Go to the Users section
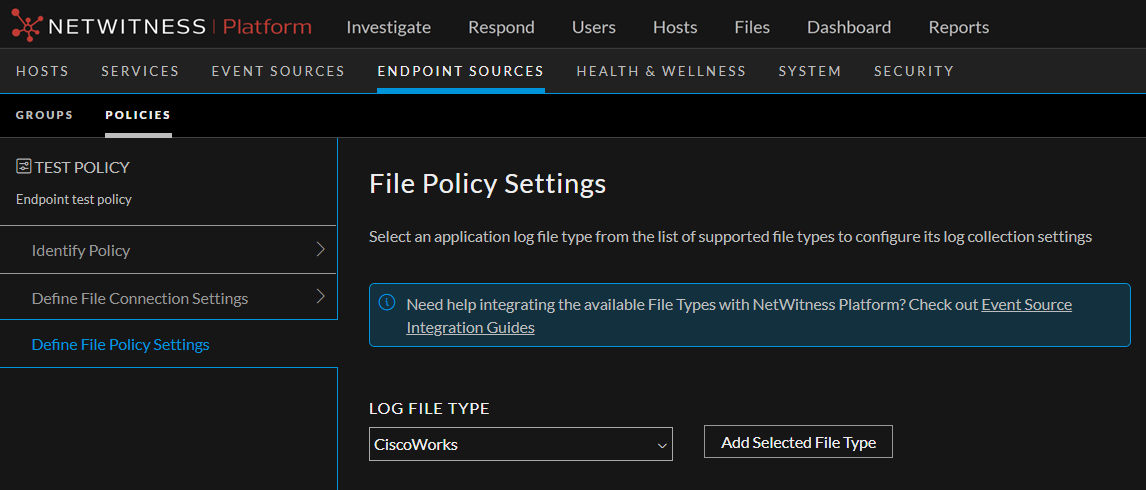 (x=593, y=28)
